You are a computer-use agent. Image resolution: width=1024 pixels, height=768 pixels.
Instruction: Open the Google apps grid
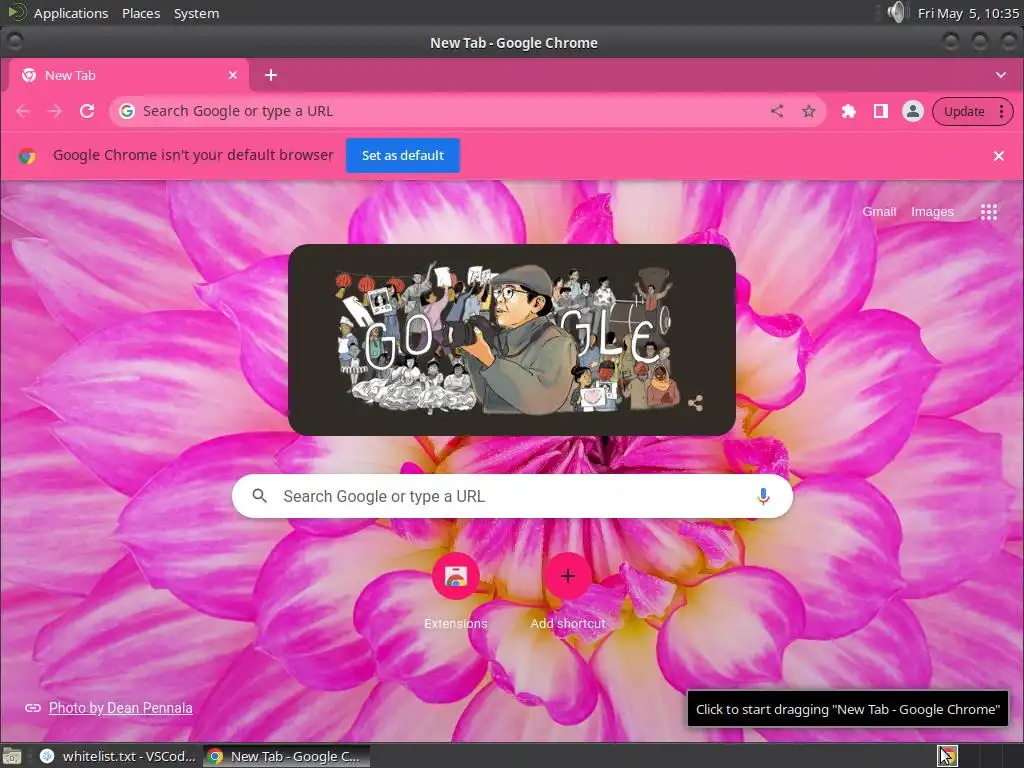tap(989, 212)
